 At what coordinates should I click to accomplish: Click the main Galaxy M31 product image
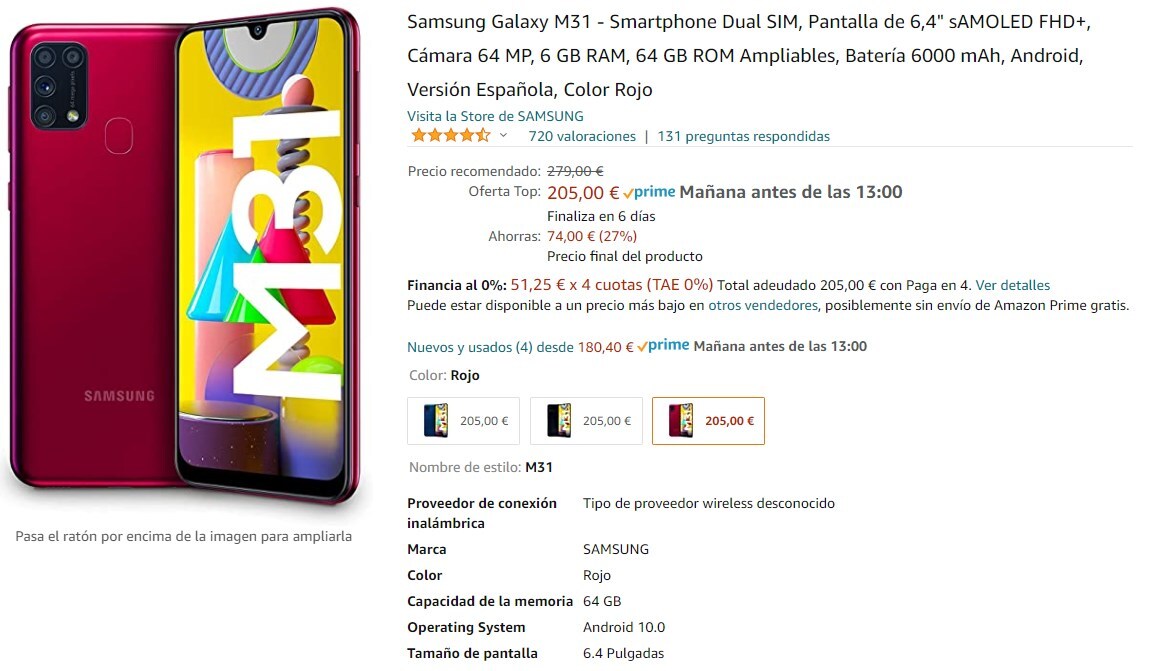tap(184, 256)
